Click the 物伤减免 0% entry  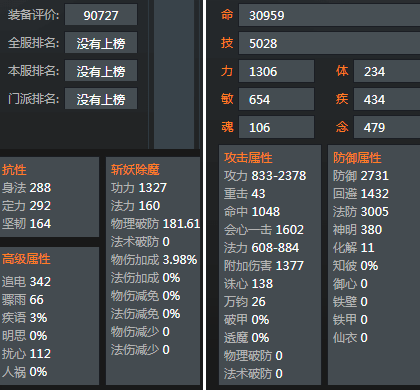(x=145, y=296)
